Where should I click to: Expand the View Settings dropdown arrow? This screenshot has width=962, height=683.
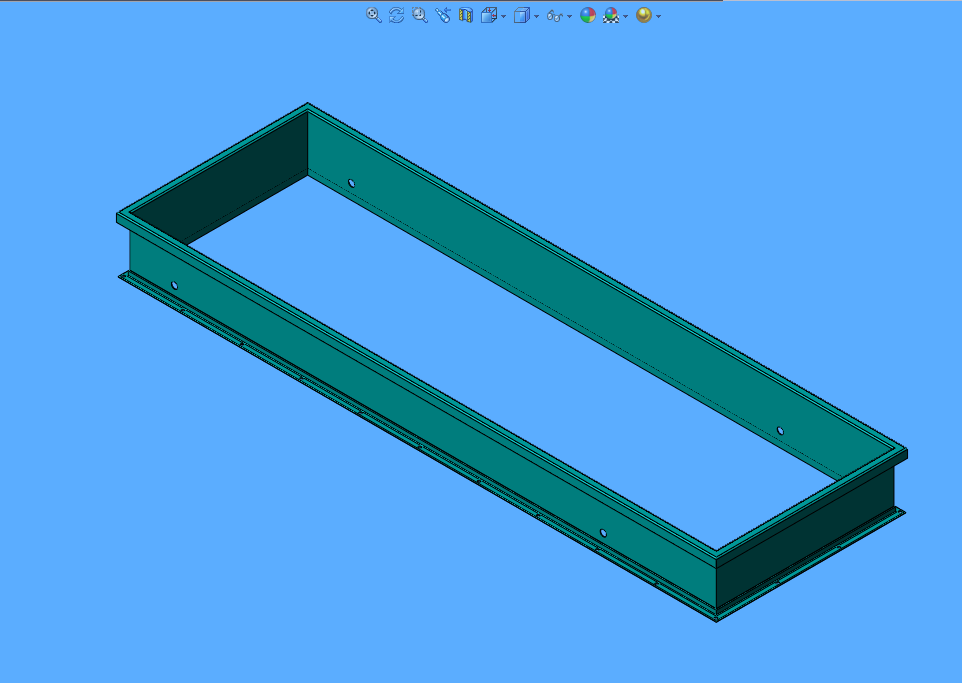coord(659,17)
